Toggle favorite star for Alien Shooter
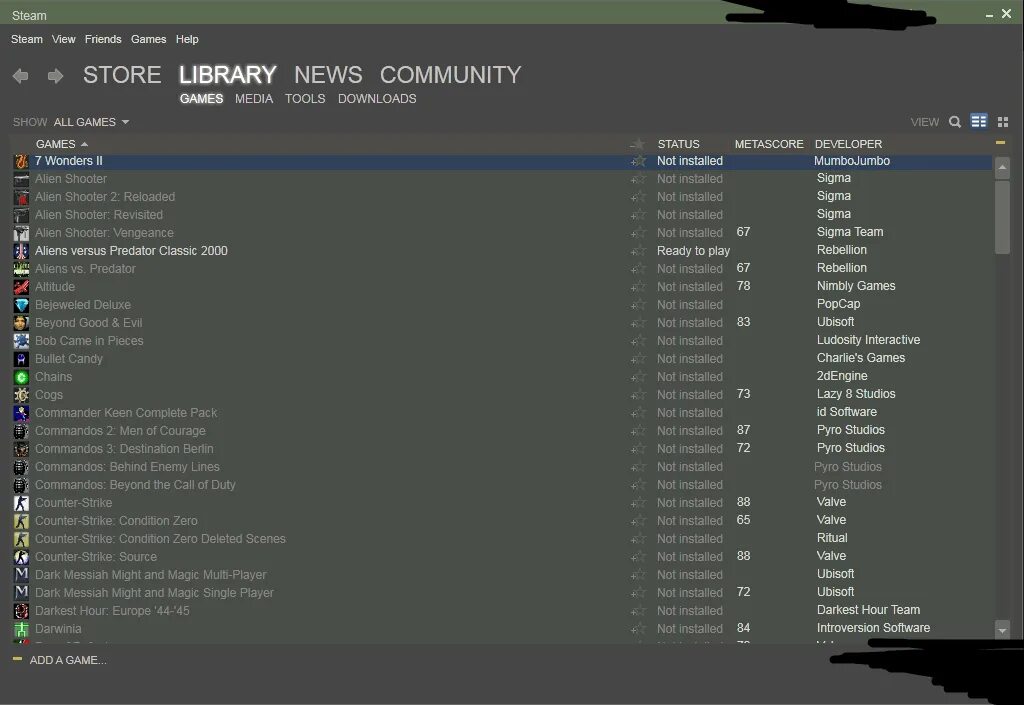The image size is (1024, 705). (638, 179)
